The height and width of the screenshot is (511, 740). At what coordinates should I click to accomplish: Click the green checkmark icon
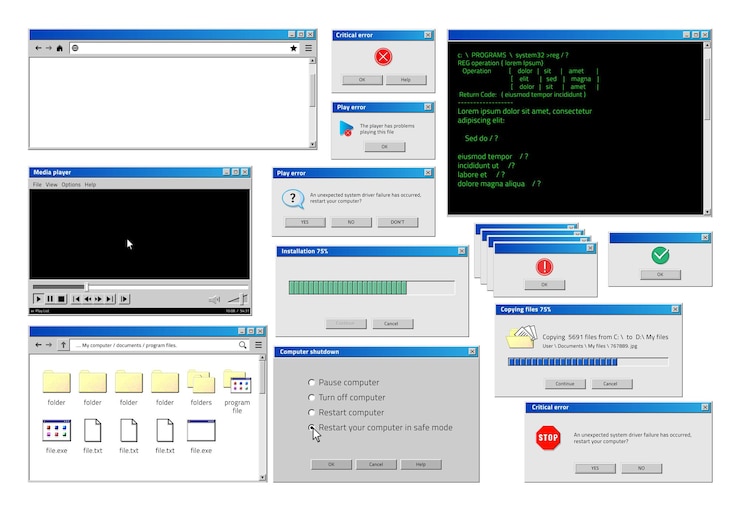[660, 255]
